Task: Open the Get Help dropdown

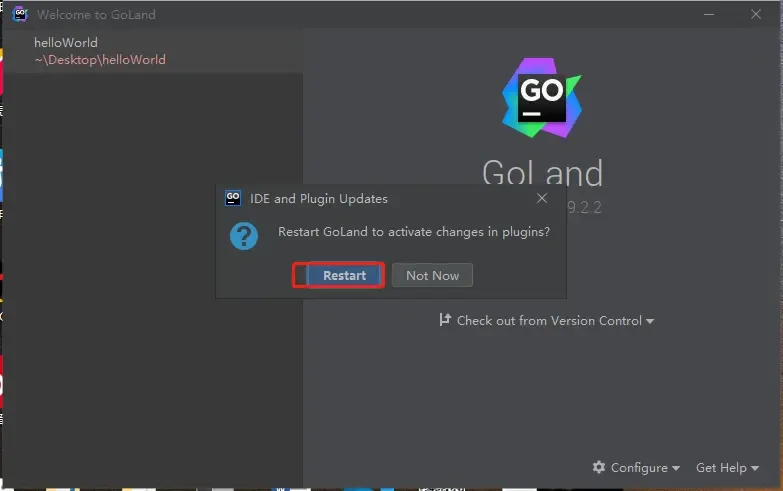Action: pyautogui.click(x=726, y=467)
